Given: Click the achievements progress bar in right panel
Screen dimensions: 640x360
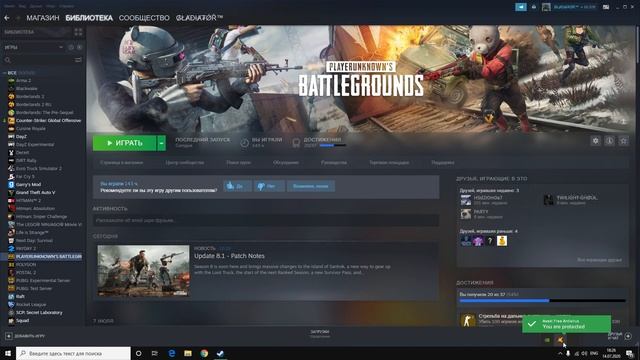Looking at the screenshot, I should point(542,301).
